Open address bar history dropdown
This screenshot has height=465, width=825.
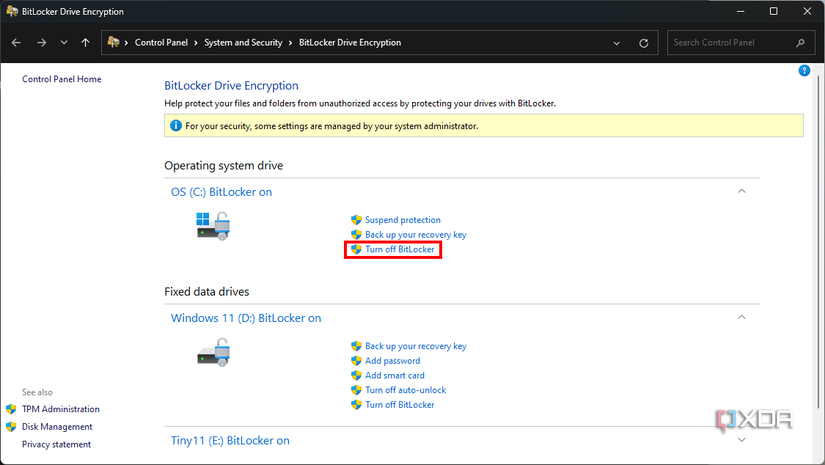point(617,43)
